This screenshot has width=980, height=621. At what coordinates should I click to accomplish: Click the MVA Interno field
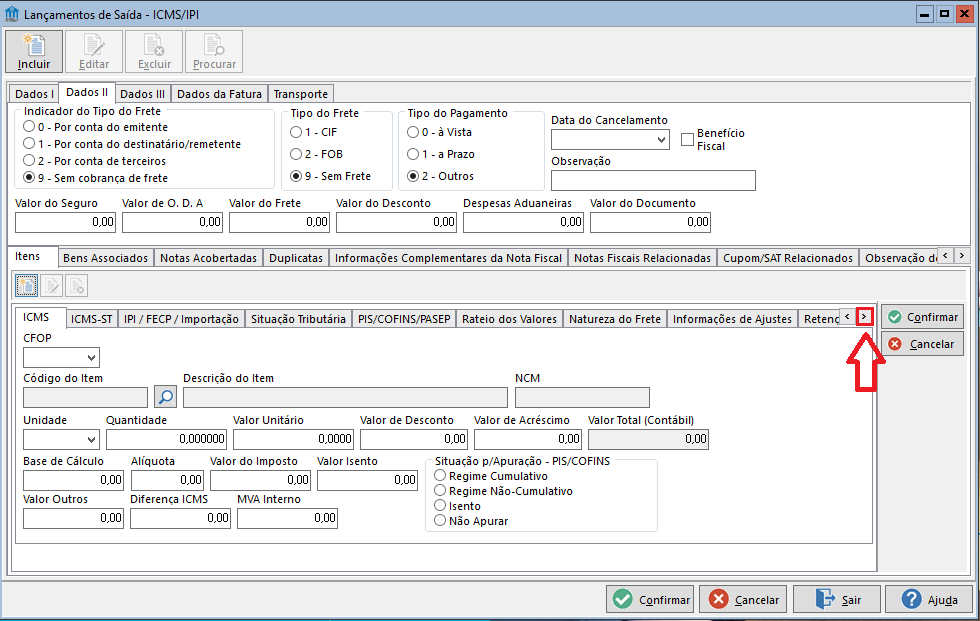coord(288,518)
